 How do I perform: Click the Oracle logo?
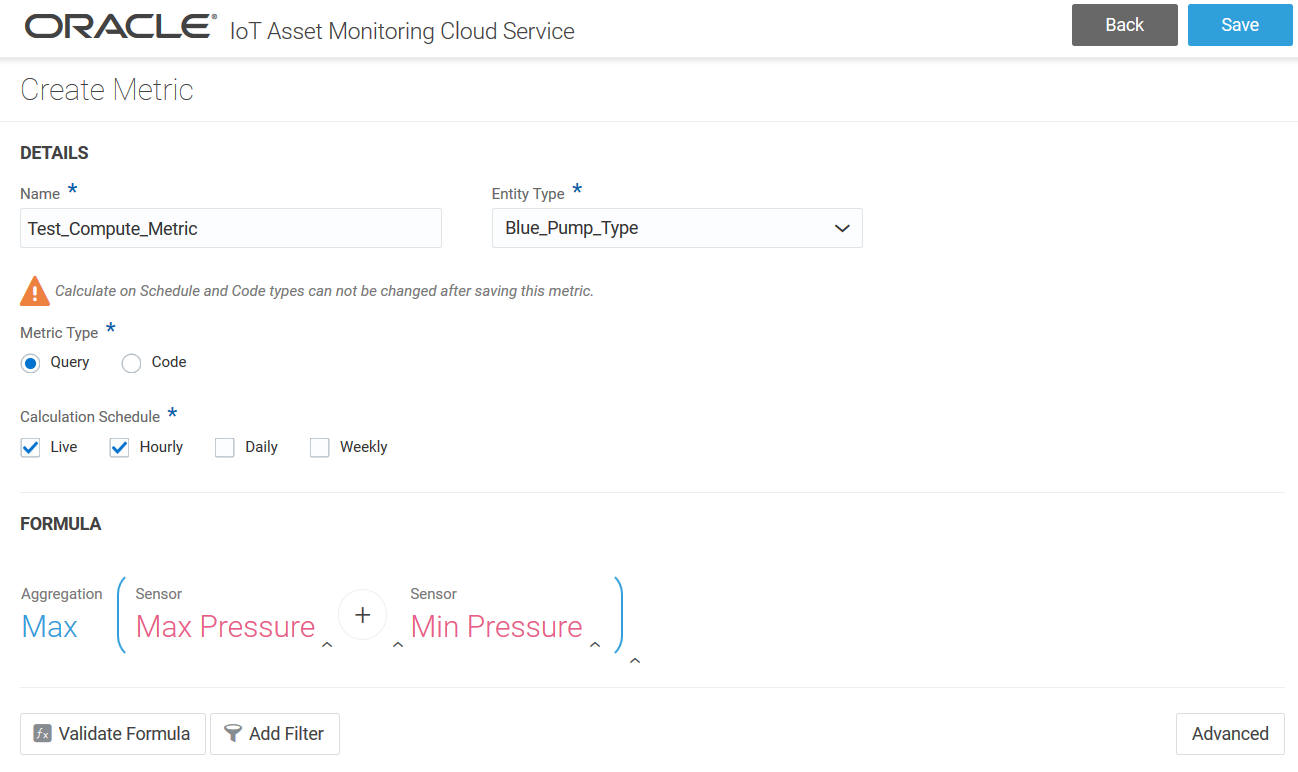(121, 27)
